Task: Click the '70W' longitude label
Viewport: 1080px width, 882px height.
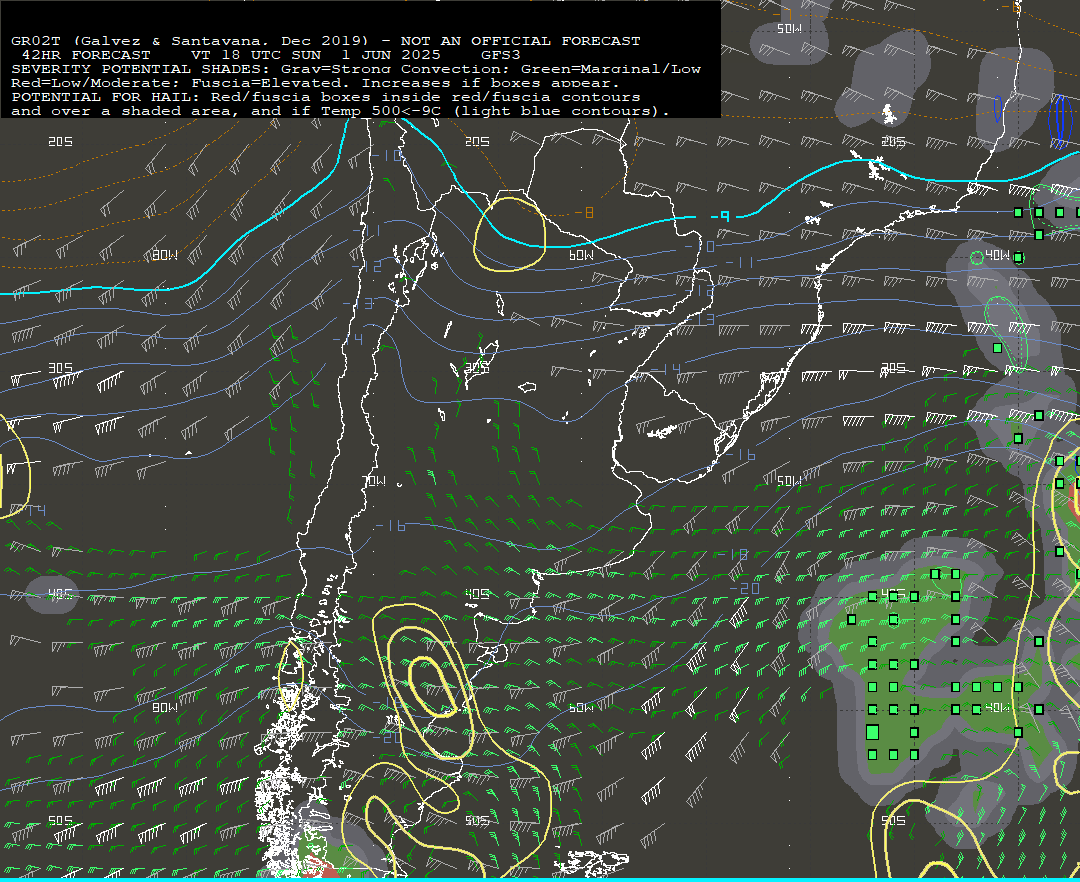Action: (x=374, y=481)
